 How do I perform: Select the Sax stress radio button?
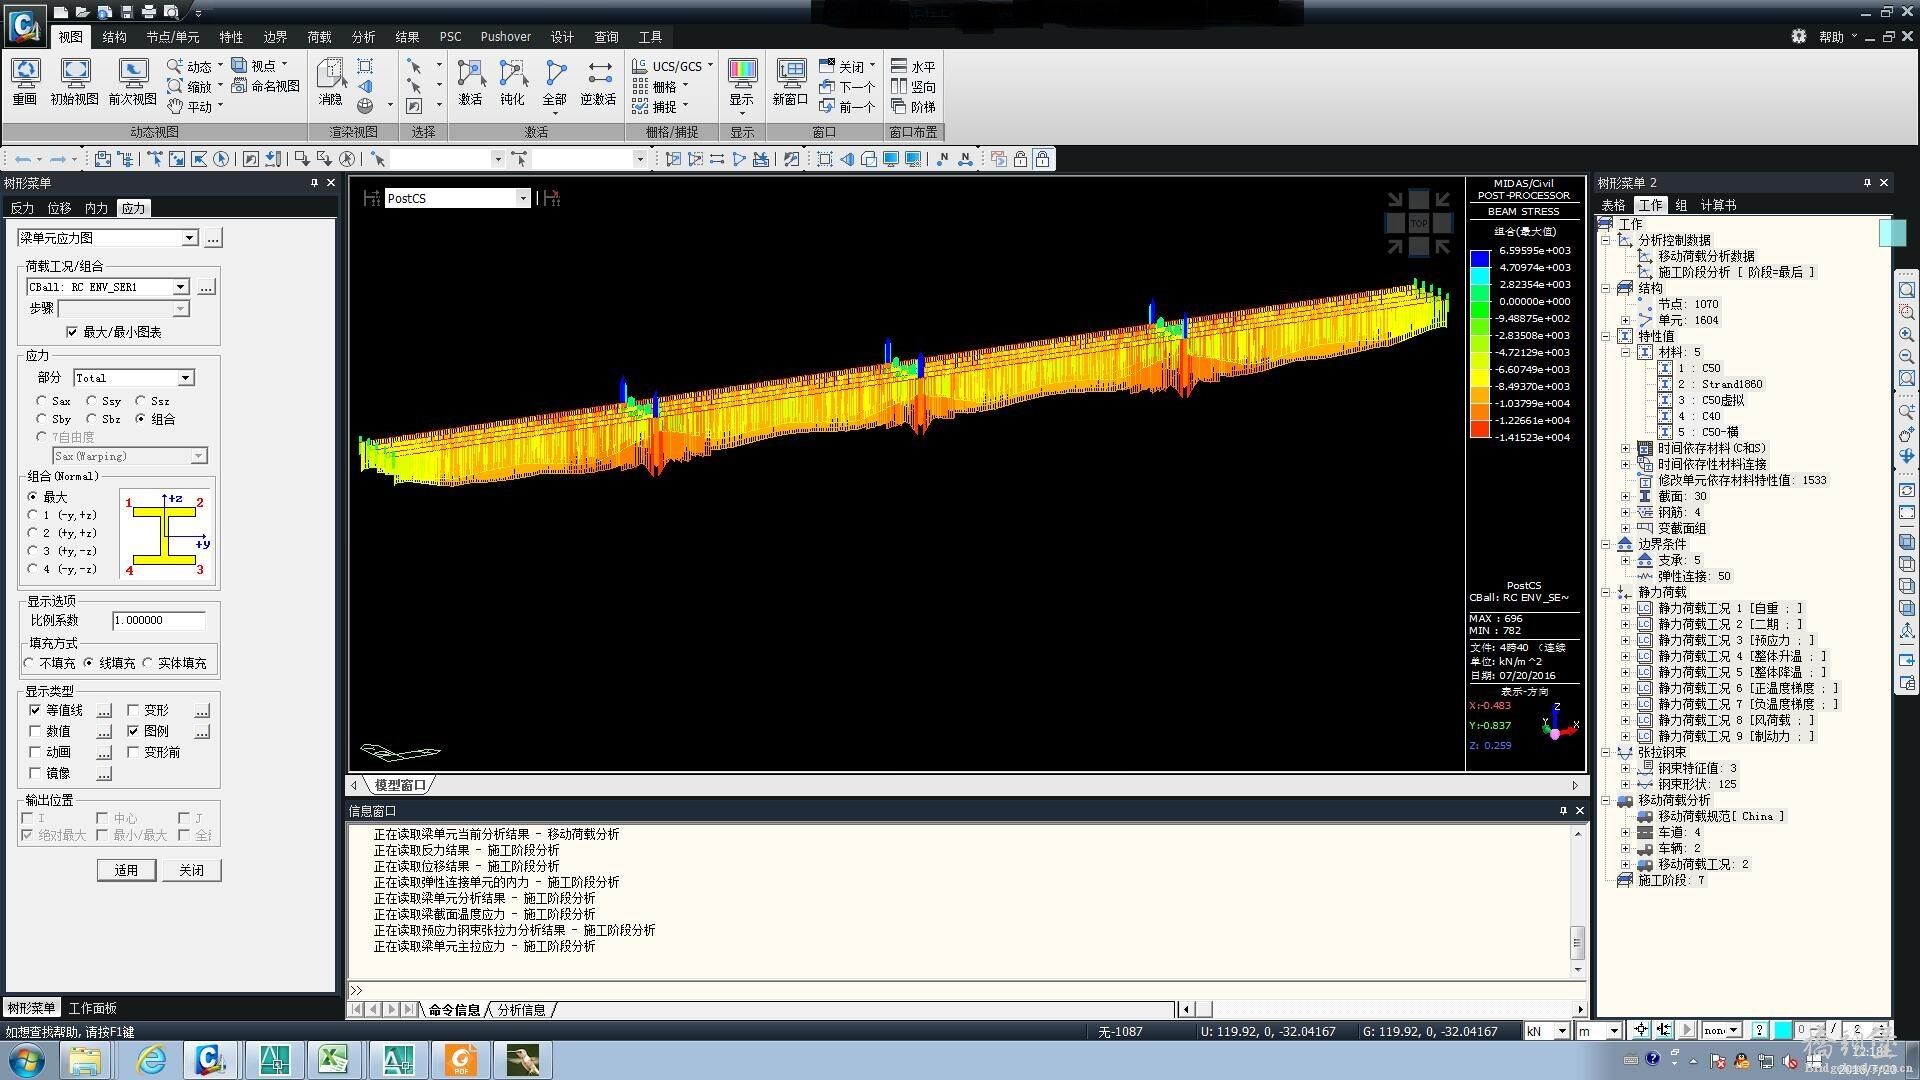click(x=41, y=401)
